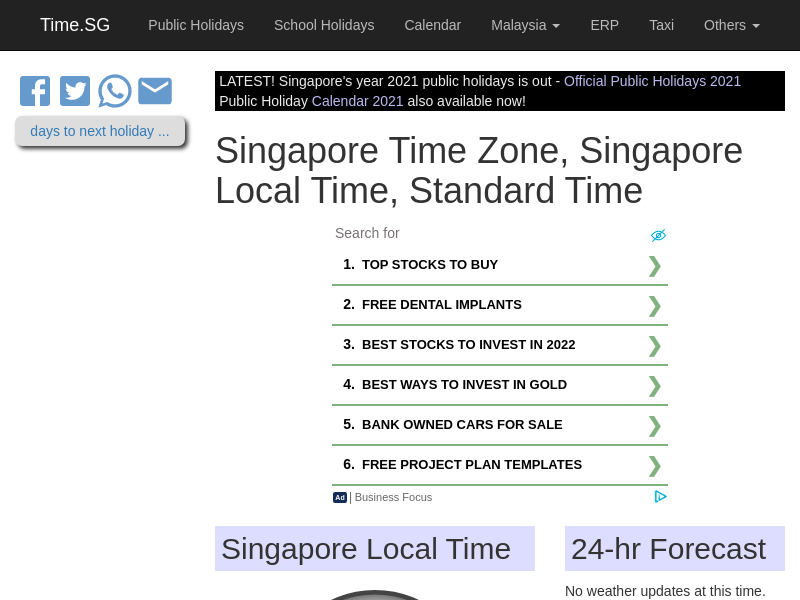Expand the Others dropdown menu
This screenshot has height=600, width=800.
[x=732, y=25]
